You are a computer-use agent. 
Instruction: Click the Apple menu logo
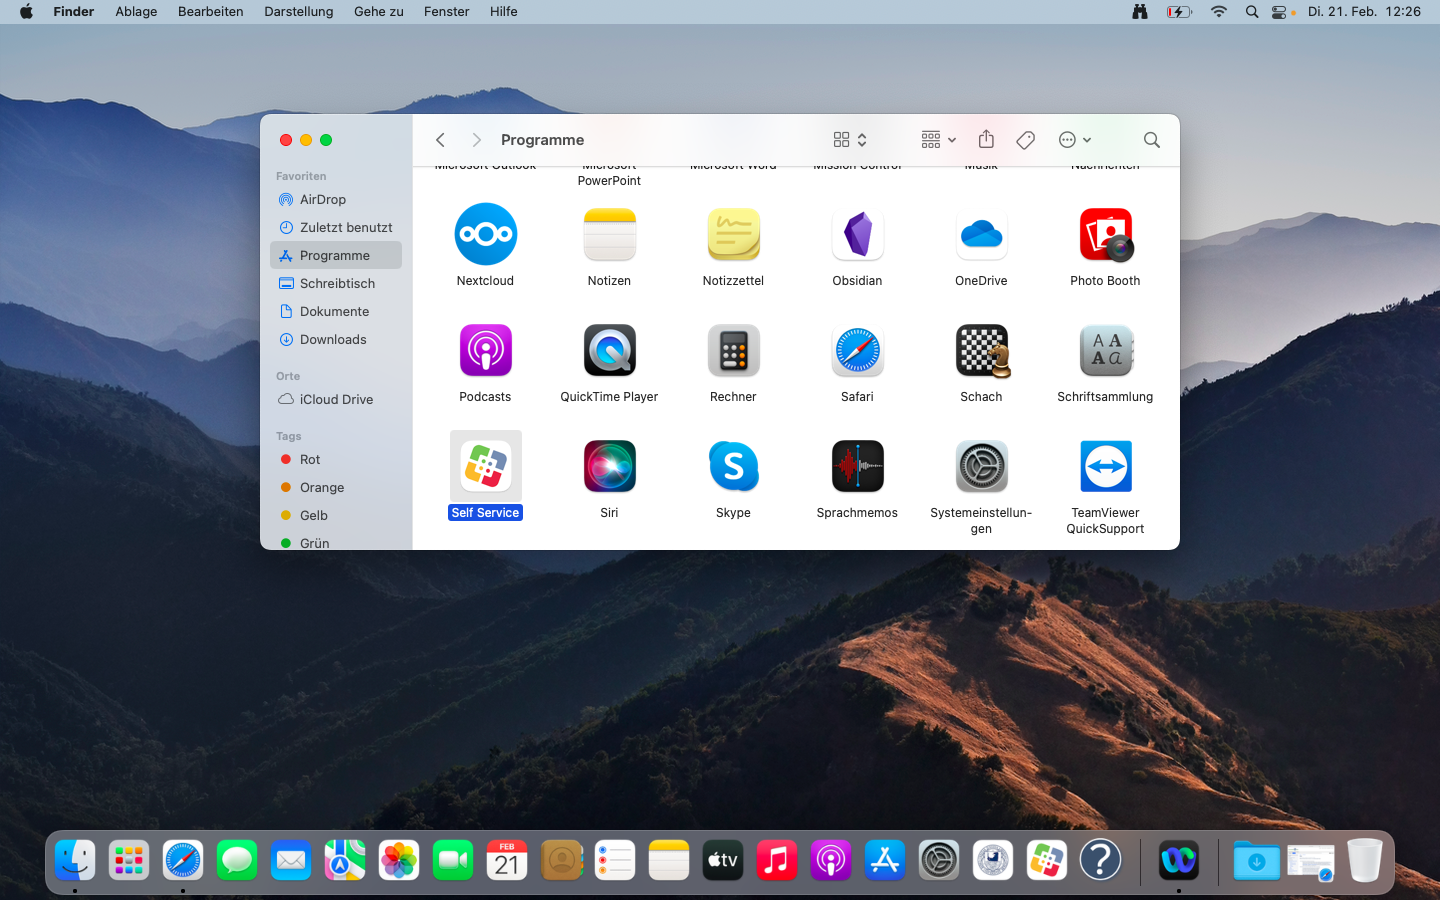pos(26,12)
